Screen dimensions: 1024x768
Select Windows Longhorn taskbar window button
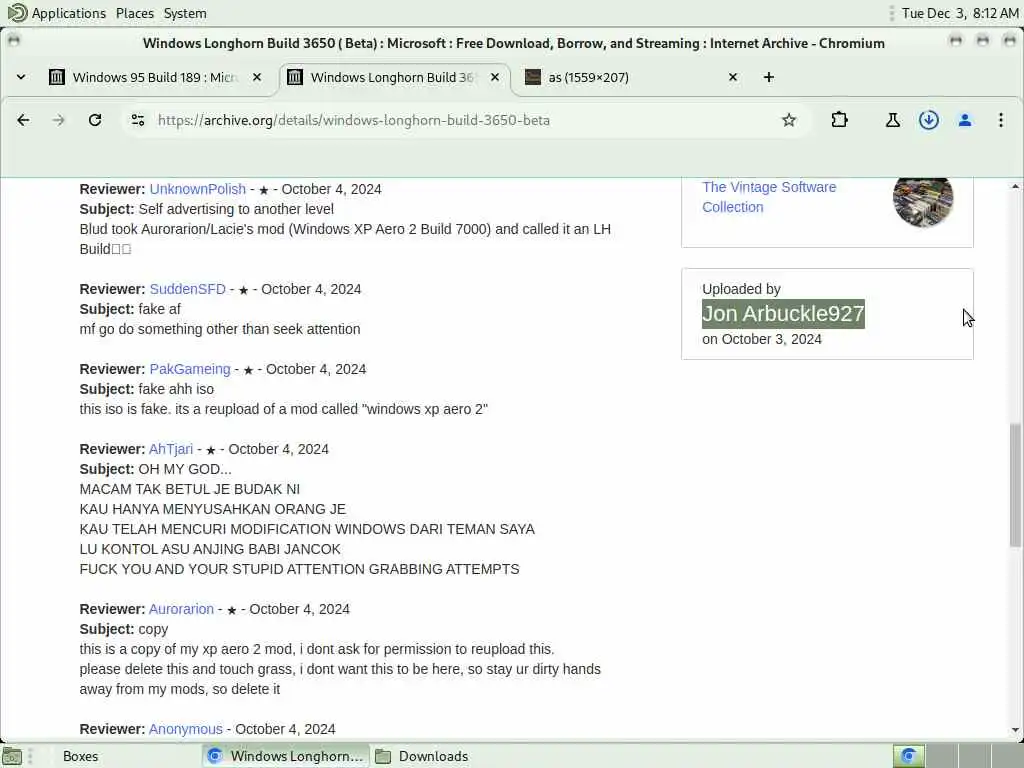[285, 756]
